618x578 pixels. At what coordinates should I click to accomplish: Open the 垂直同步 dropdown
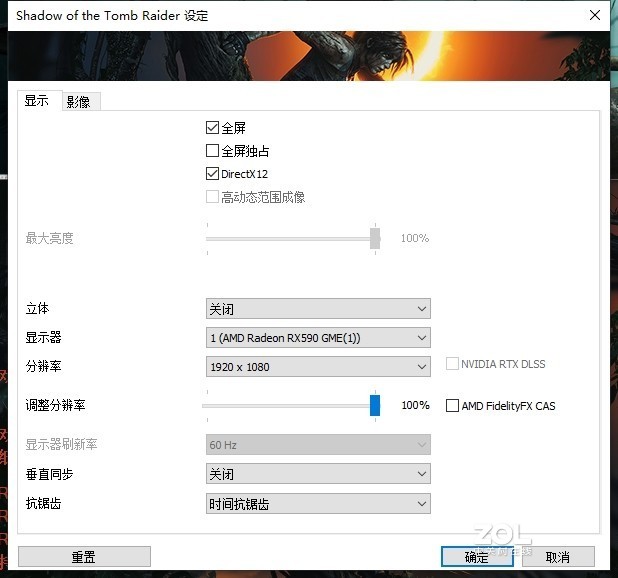(x=318, y=474)
